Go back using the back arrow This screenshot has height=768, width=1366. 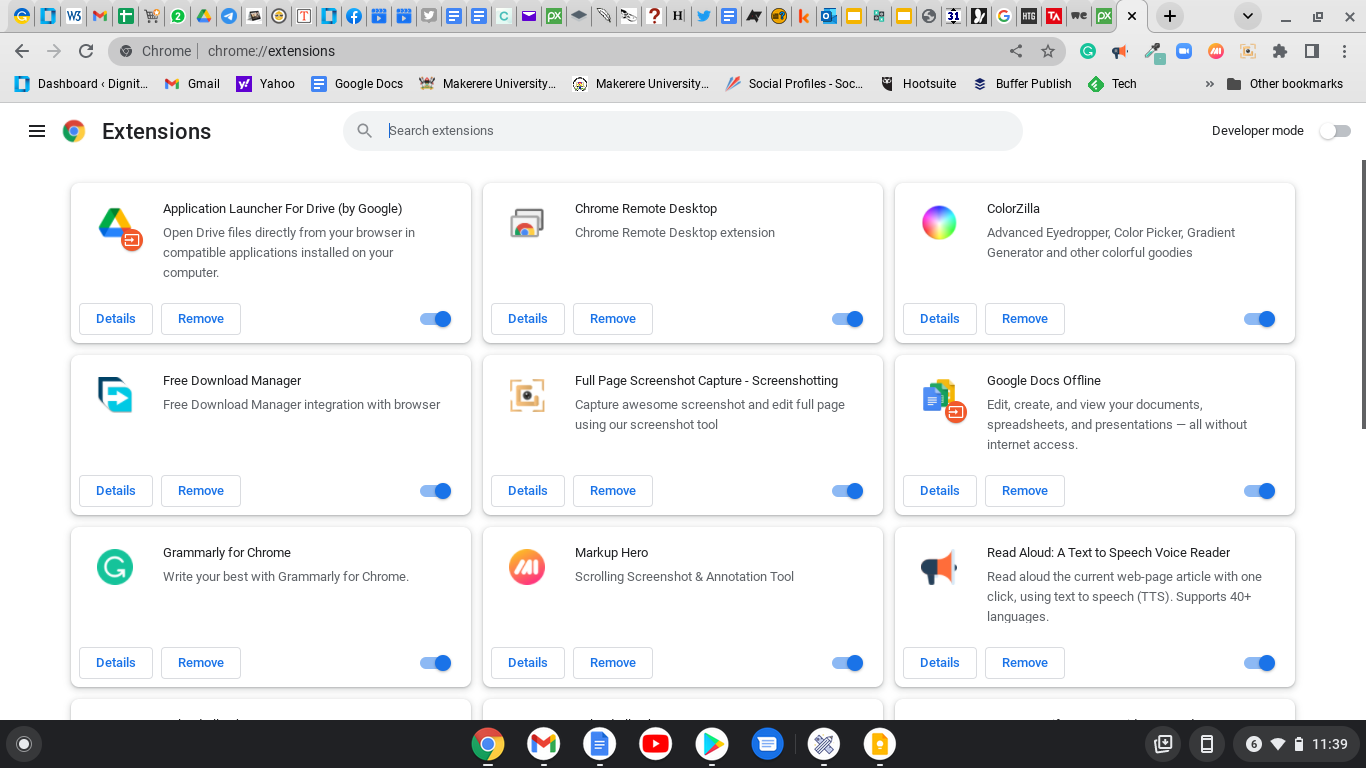[22, 51]
